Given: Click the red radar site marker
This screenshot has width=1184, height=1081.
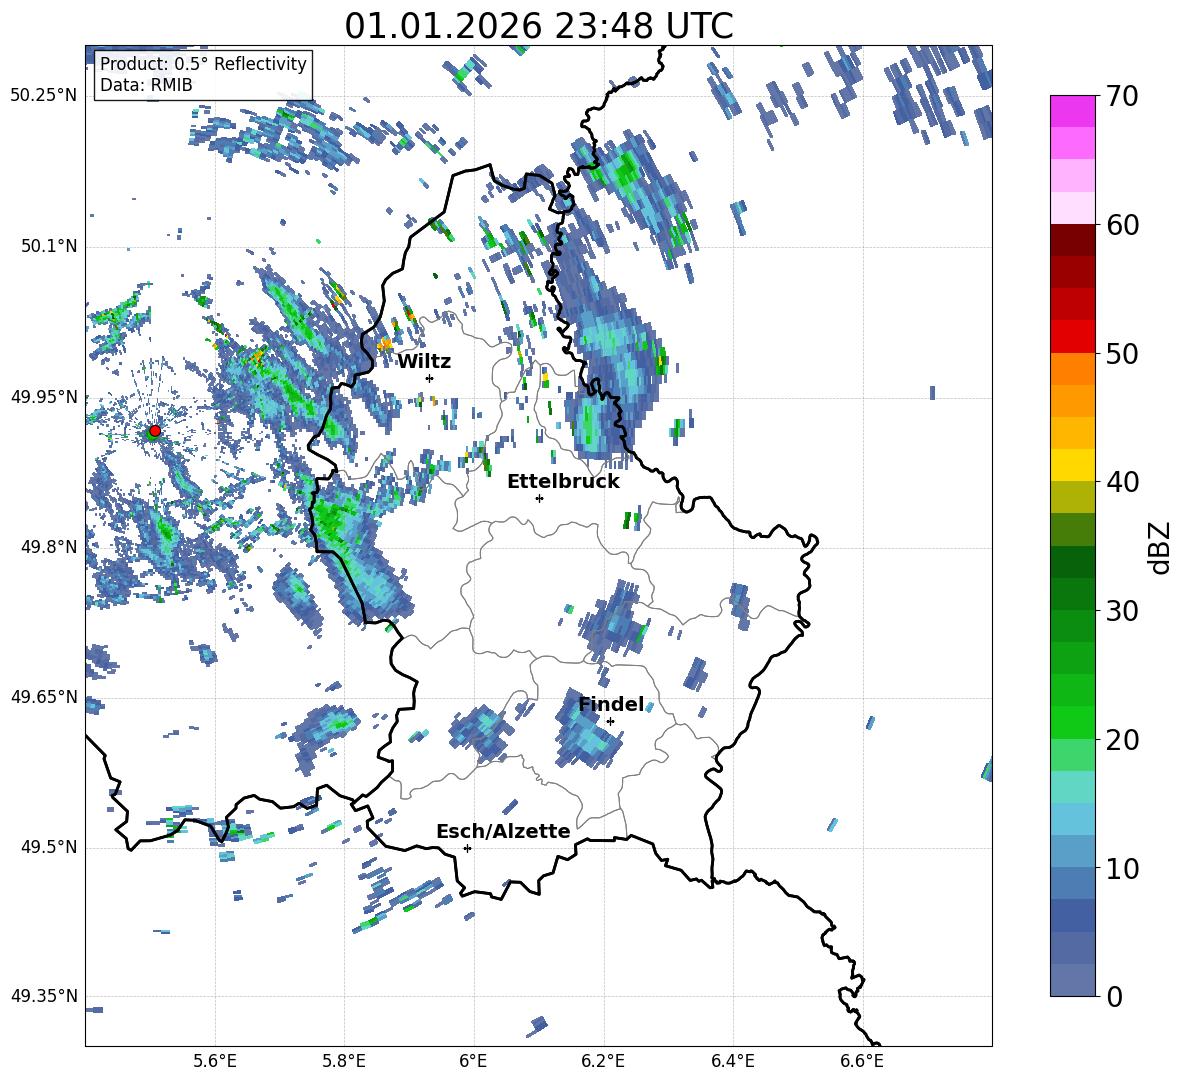Looking at the screenshot, I should point(155,430).
